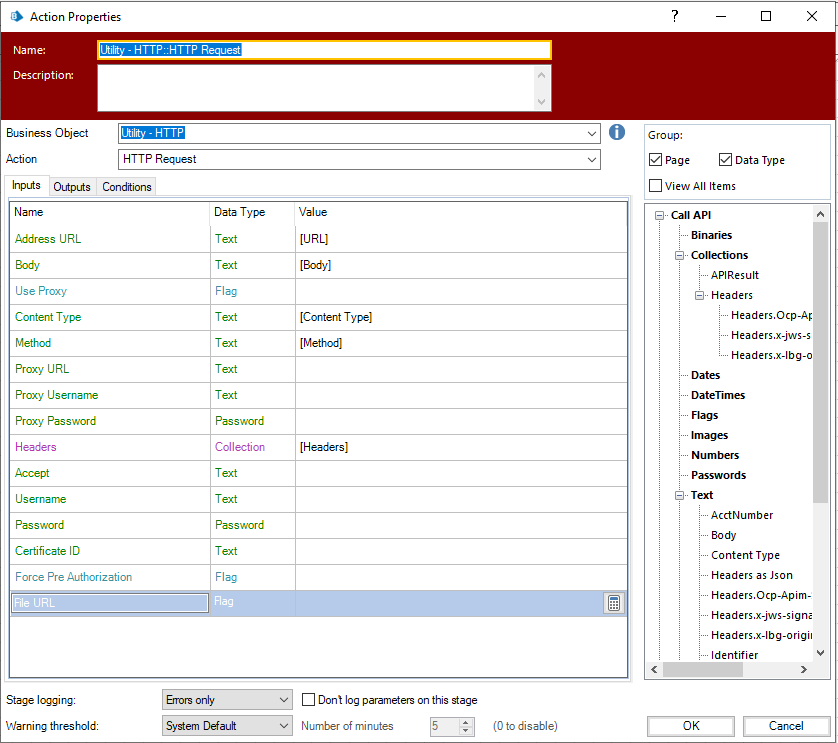Enable the View All Items checkbox

click(656, 185)
